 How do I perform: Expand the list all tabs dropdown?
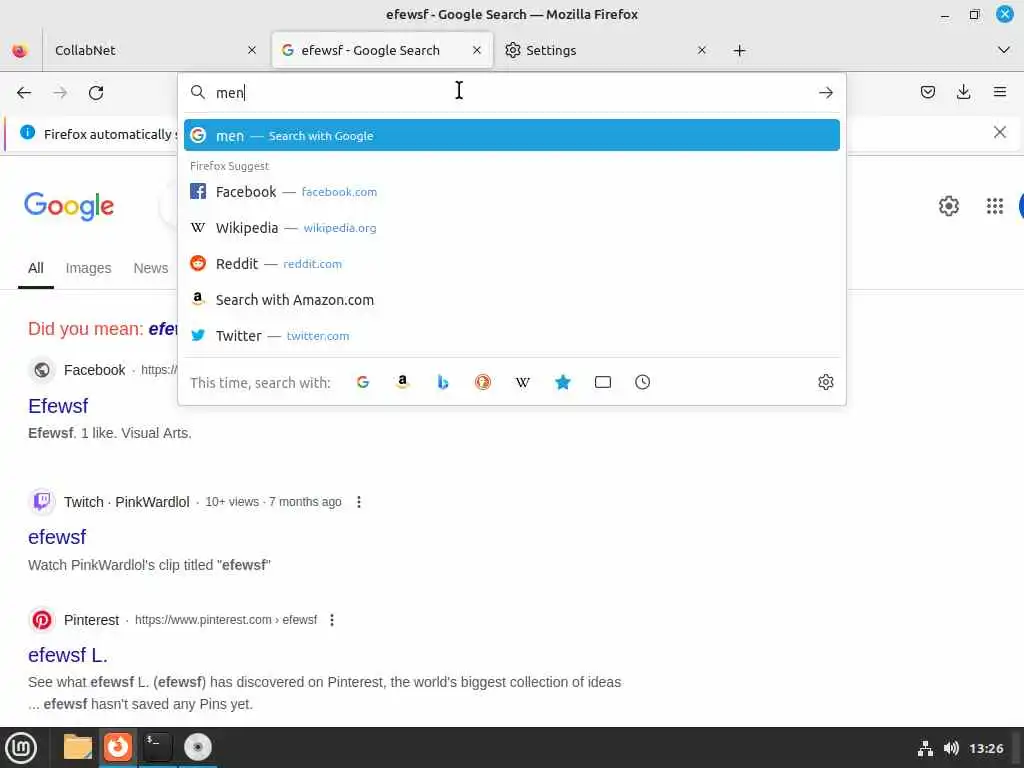[x=1004, y=50]
